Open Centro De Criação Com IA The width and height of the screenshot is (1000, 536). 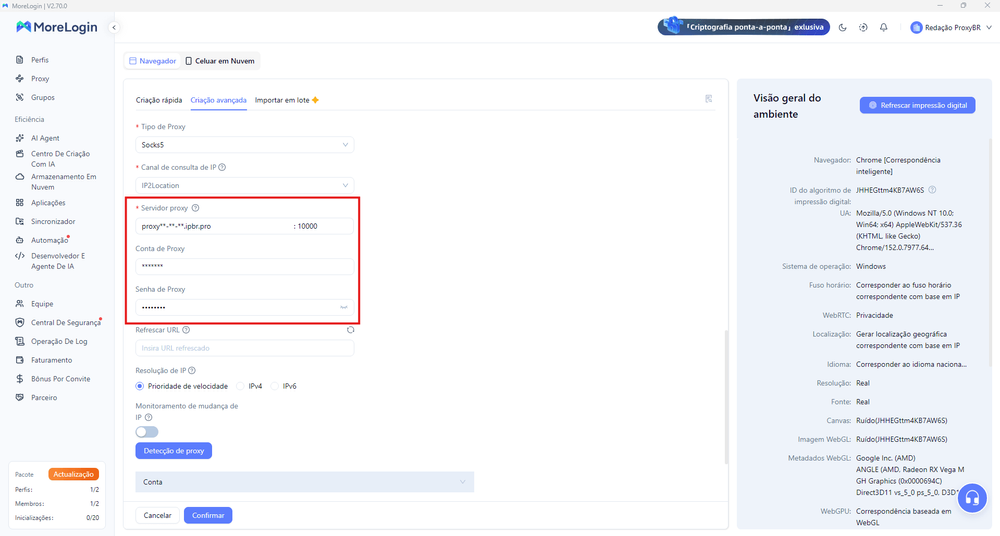(60, 159)
